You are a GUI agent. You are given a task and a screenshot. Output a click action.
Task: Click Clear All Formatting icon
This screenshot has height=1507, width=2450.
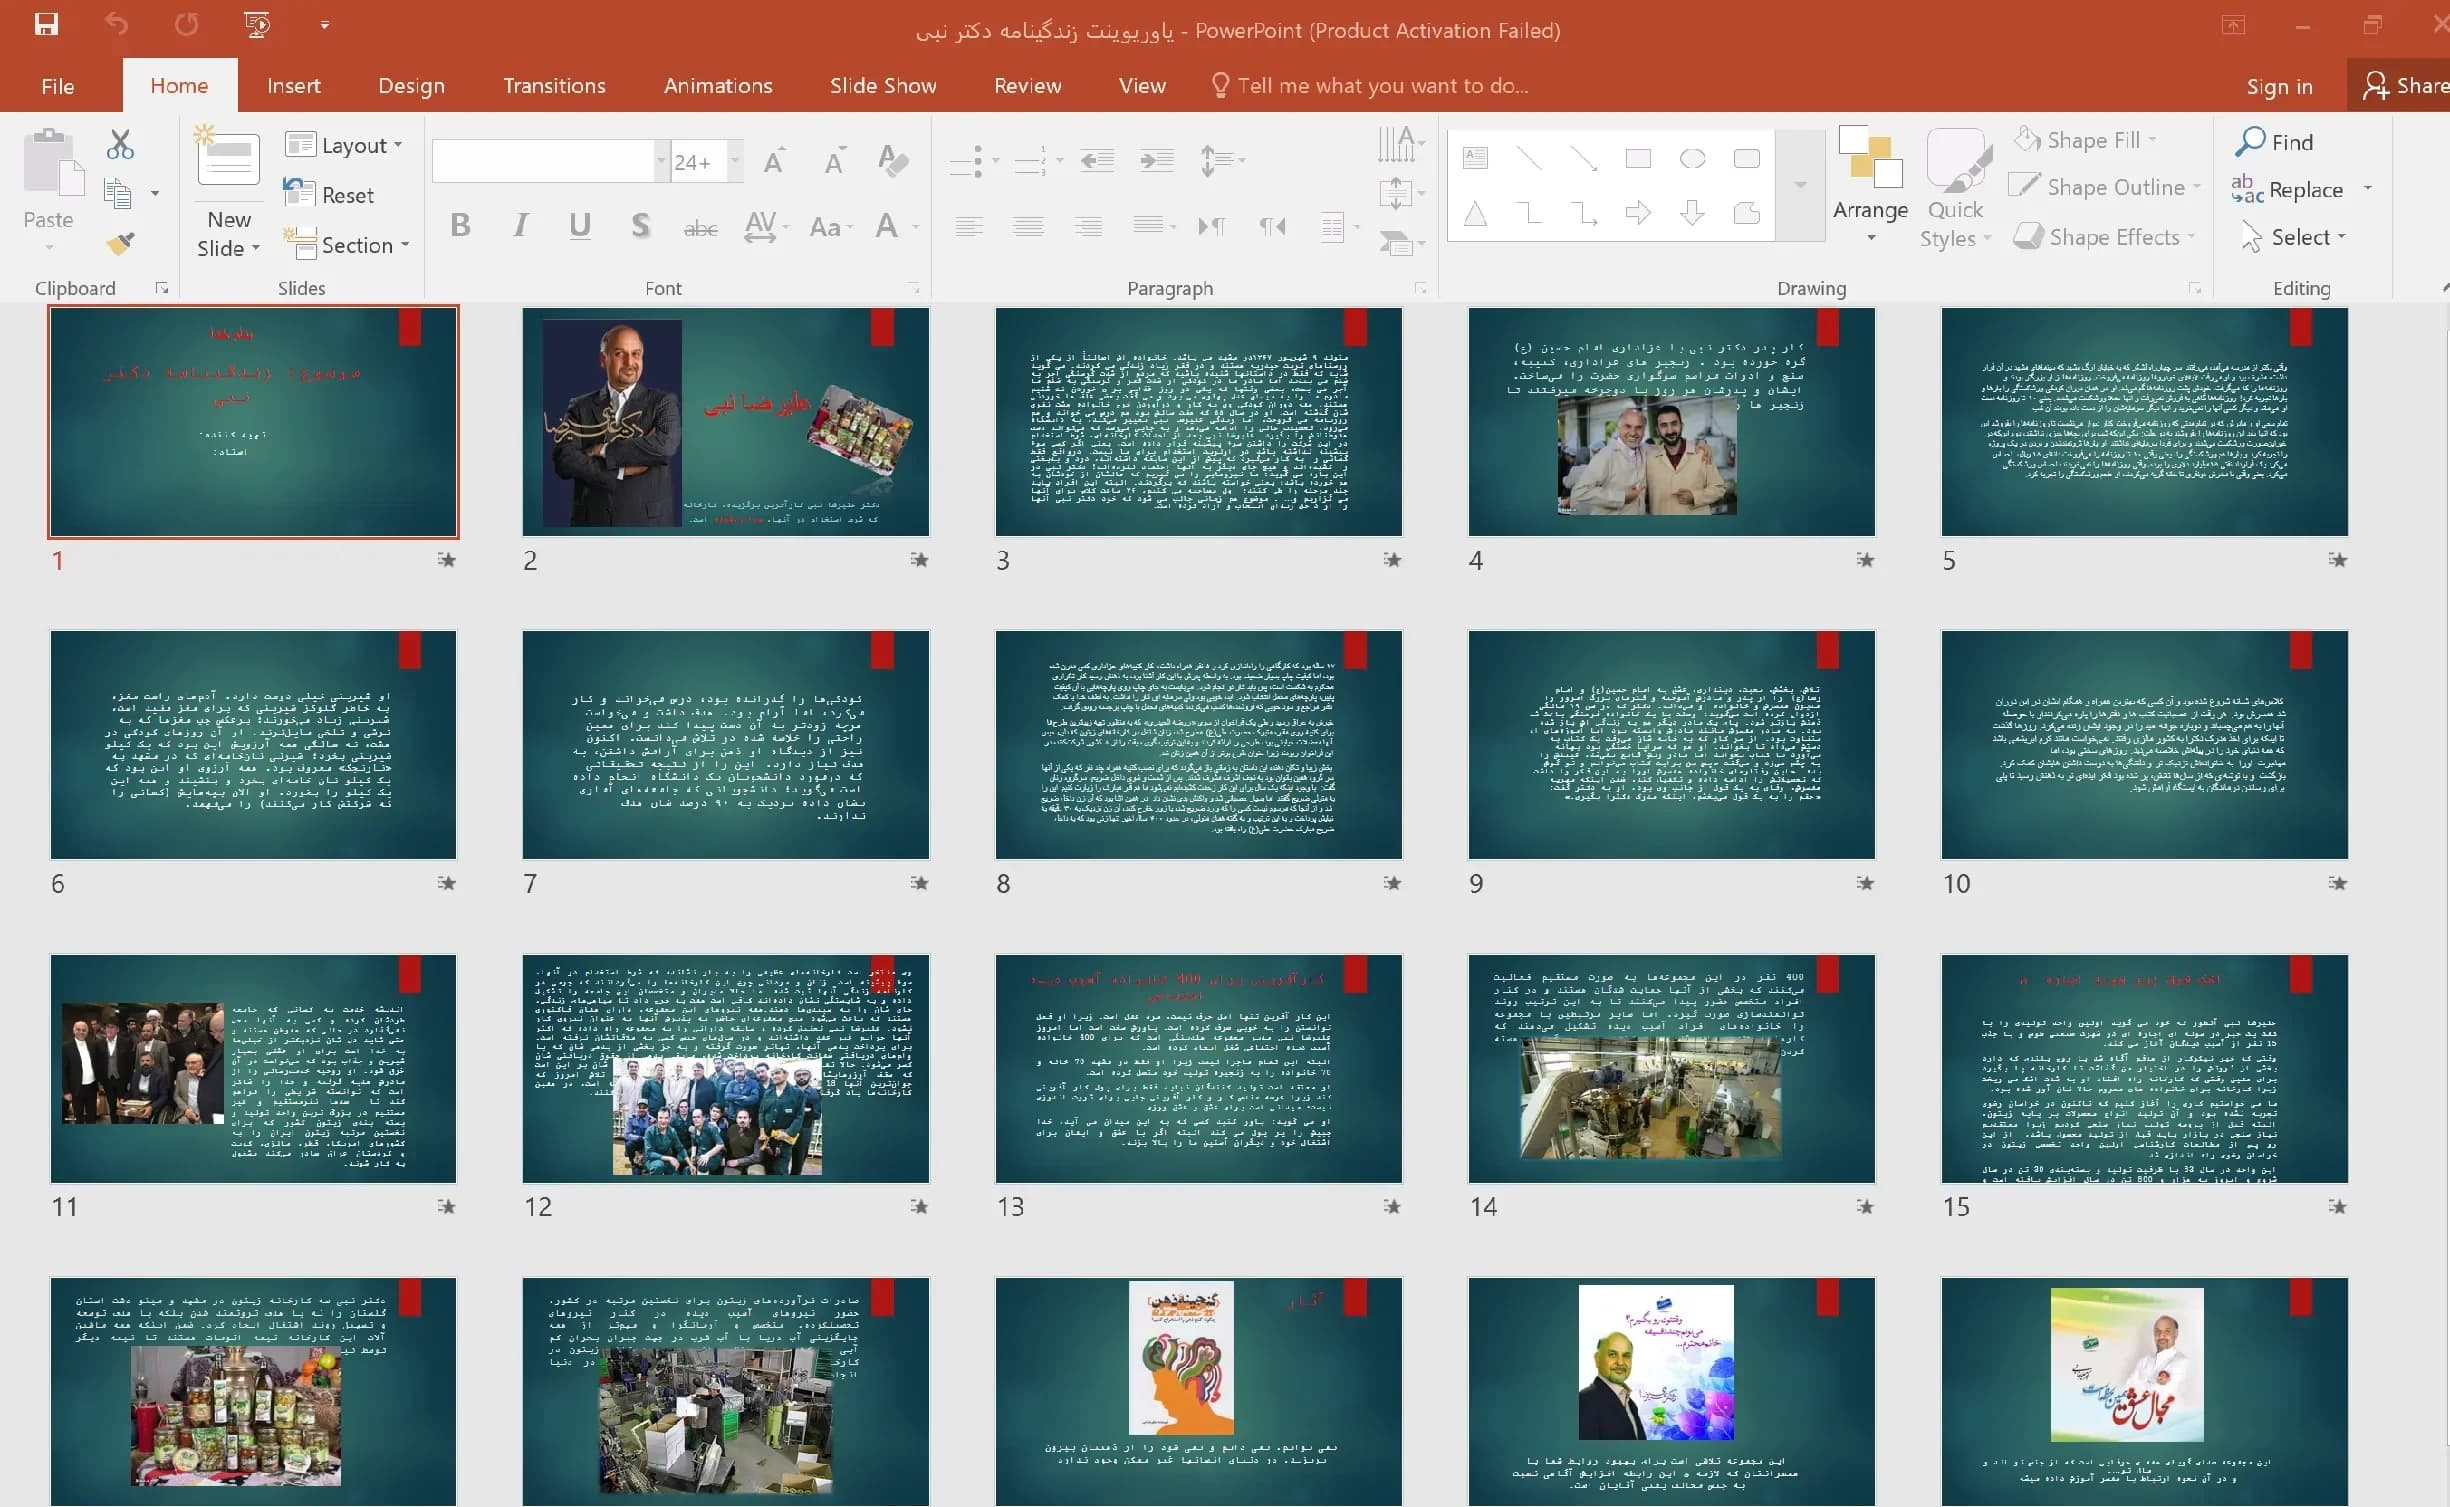click(892, 160)
